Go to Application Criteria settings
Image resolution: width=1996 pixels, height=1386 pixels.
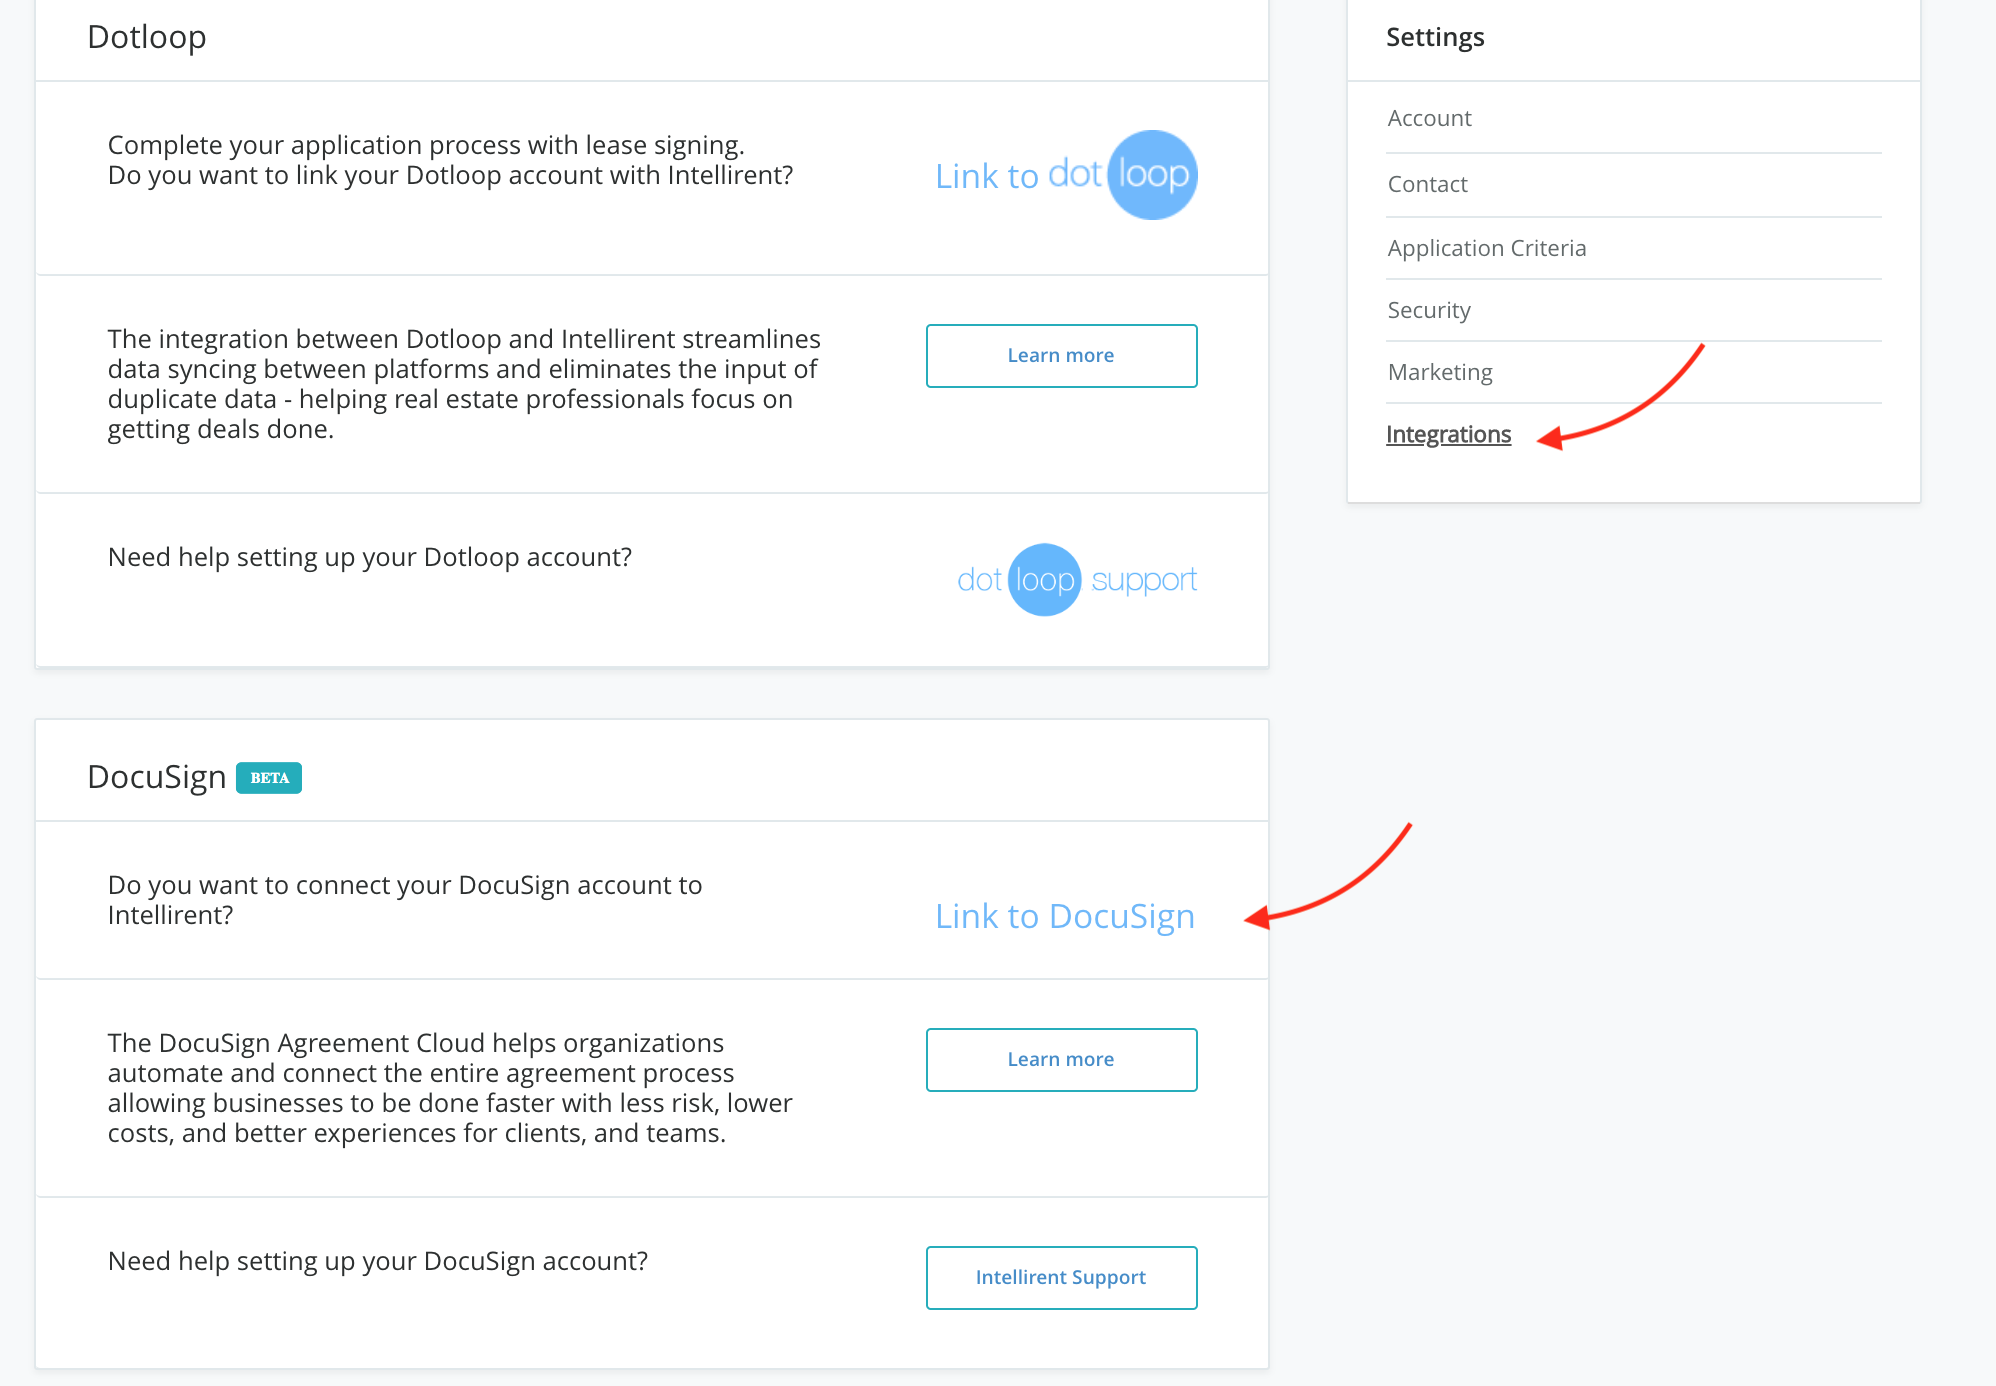click(1486, 248)
